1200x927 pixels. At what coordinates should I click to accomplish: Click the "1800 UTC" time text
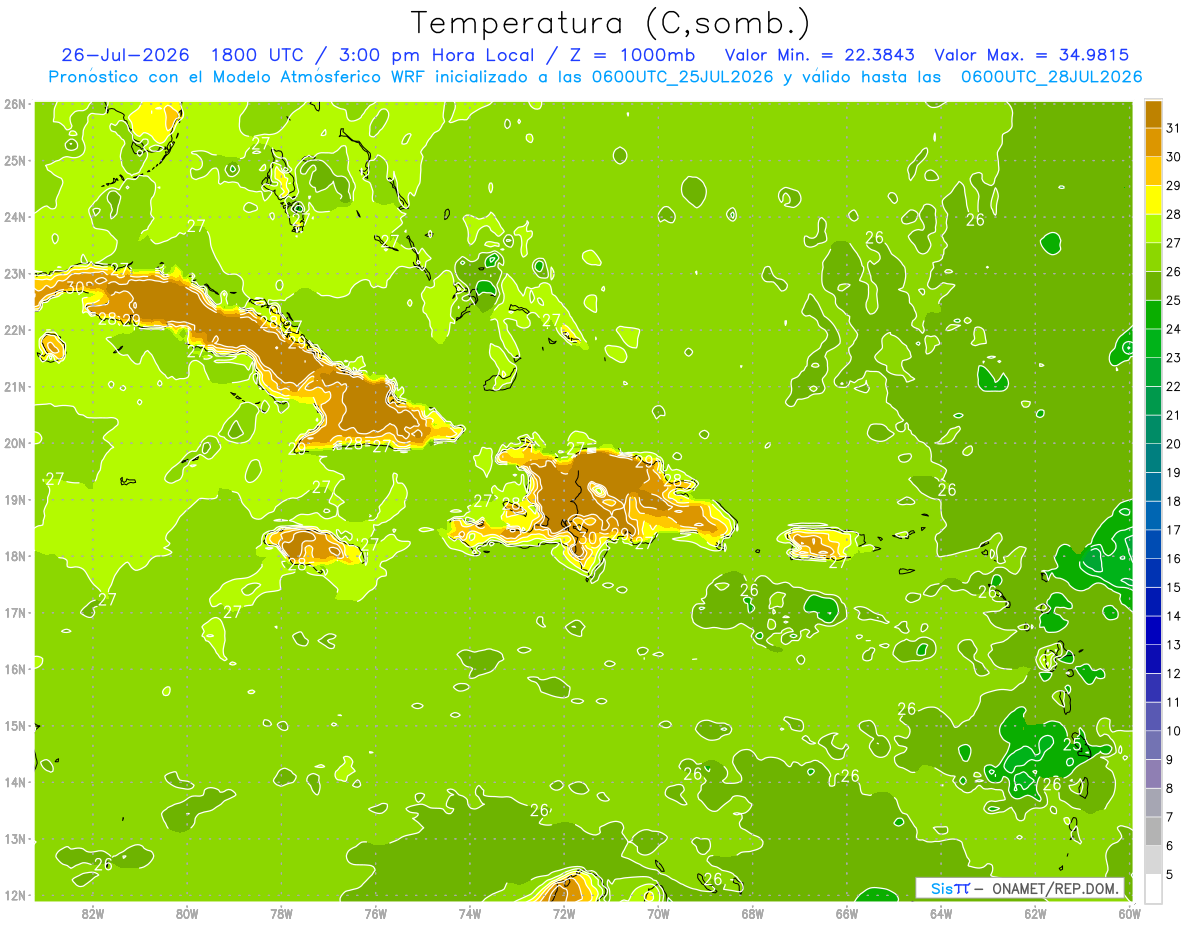(258, 55)
